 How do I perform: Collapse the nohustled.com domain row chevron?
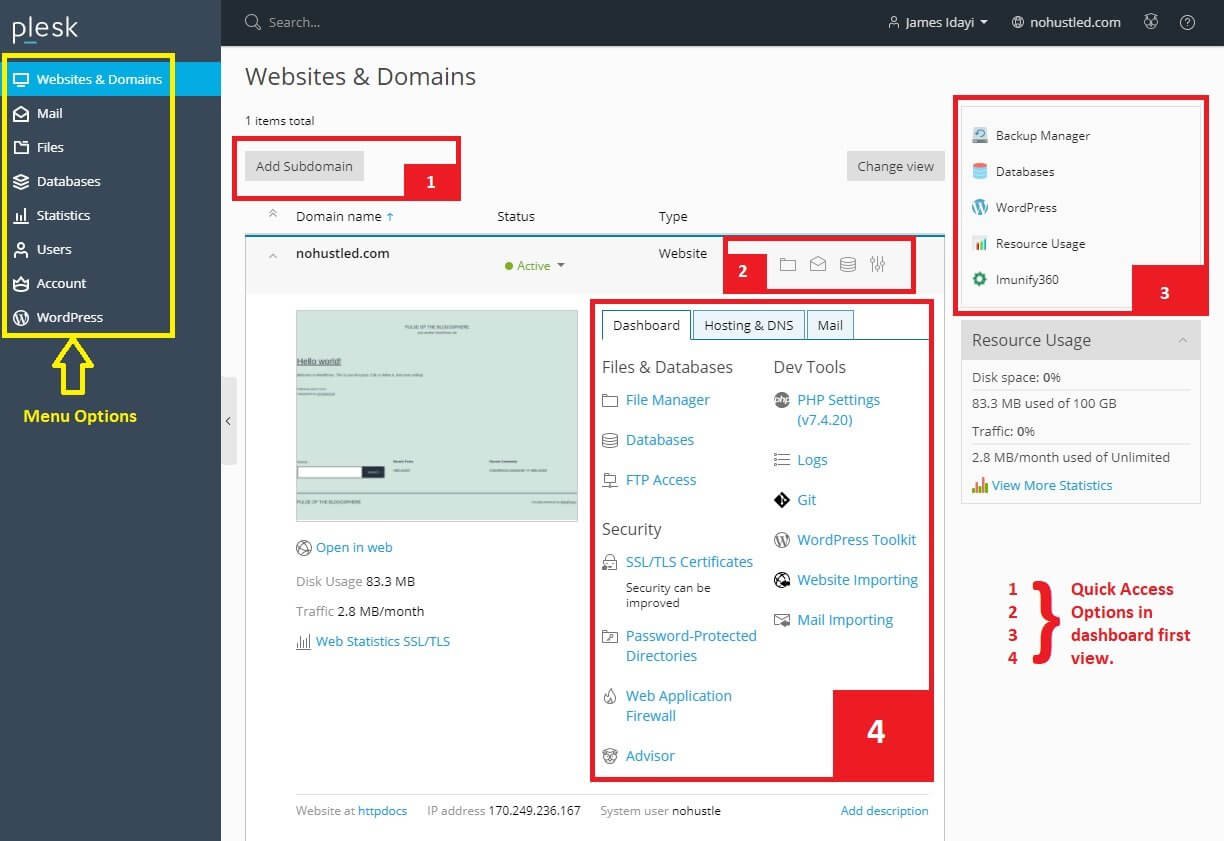[x=273, y=255]
